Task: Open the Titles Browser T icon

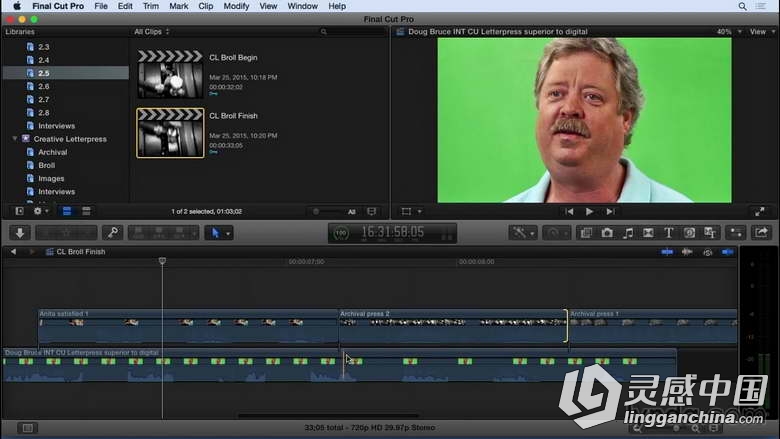Action: tap(669, 233)
